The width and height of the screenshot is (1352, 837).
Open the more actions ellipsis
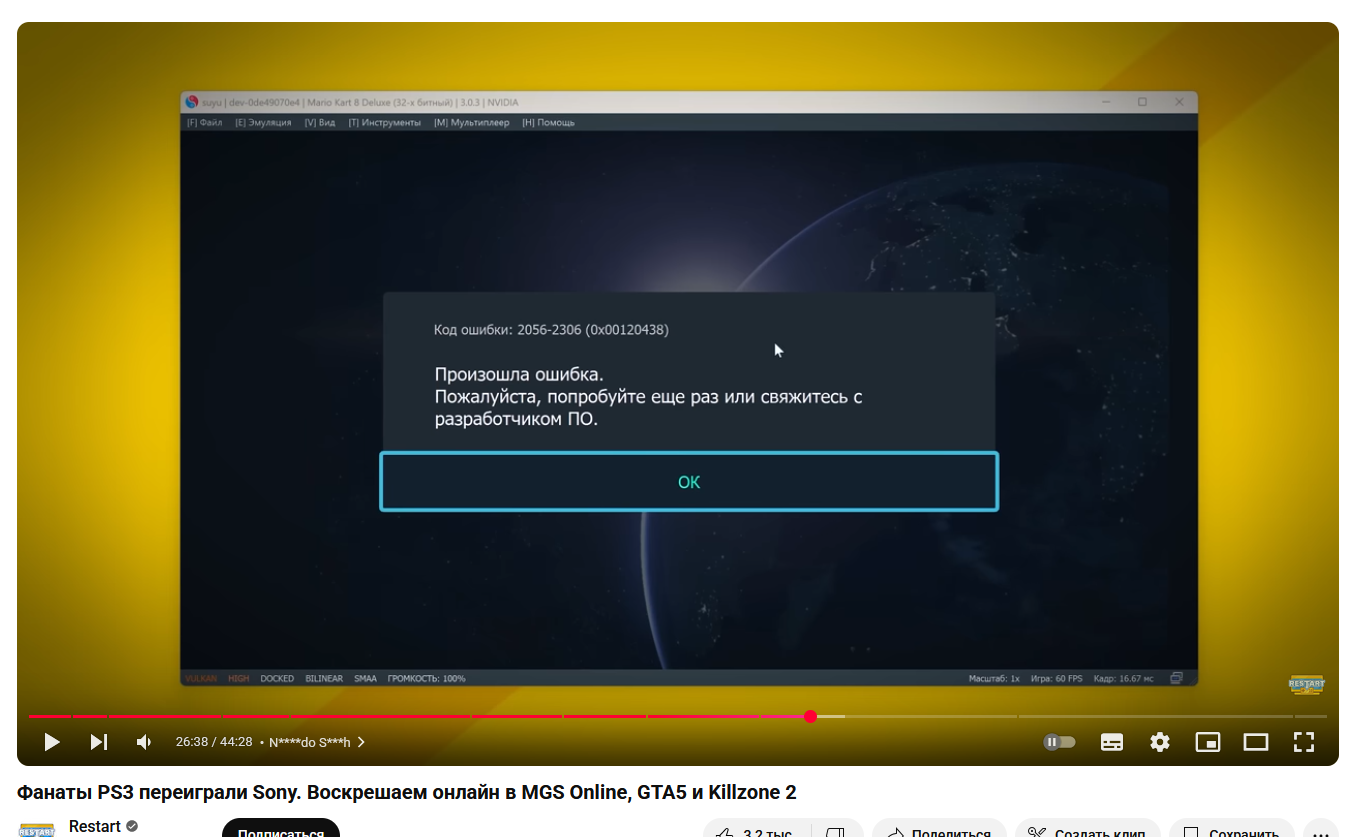[1320, 830]
